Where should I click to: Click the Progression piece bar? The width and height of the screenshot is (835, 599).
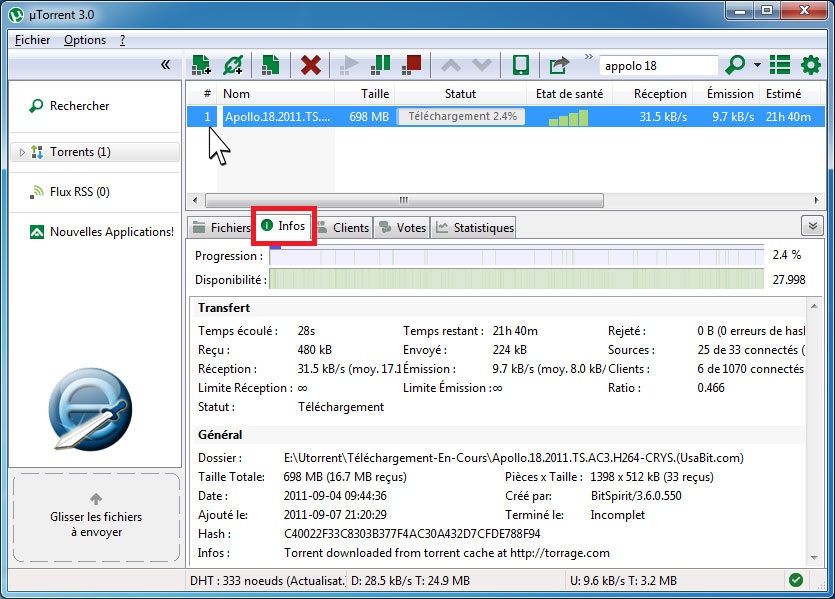tap(517, 256)
